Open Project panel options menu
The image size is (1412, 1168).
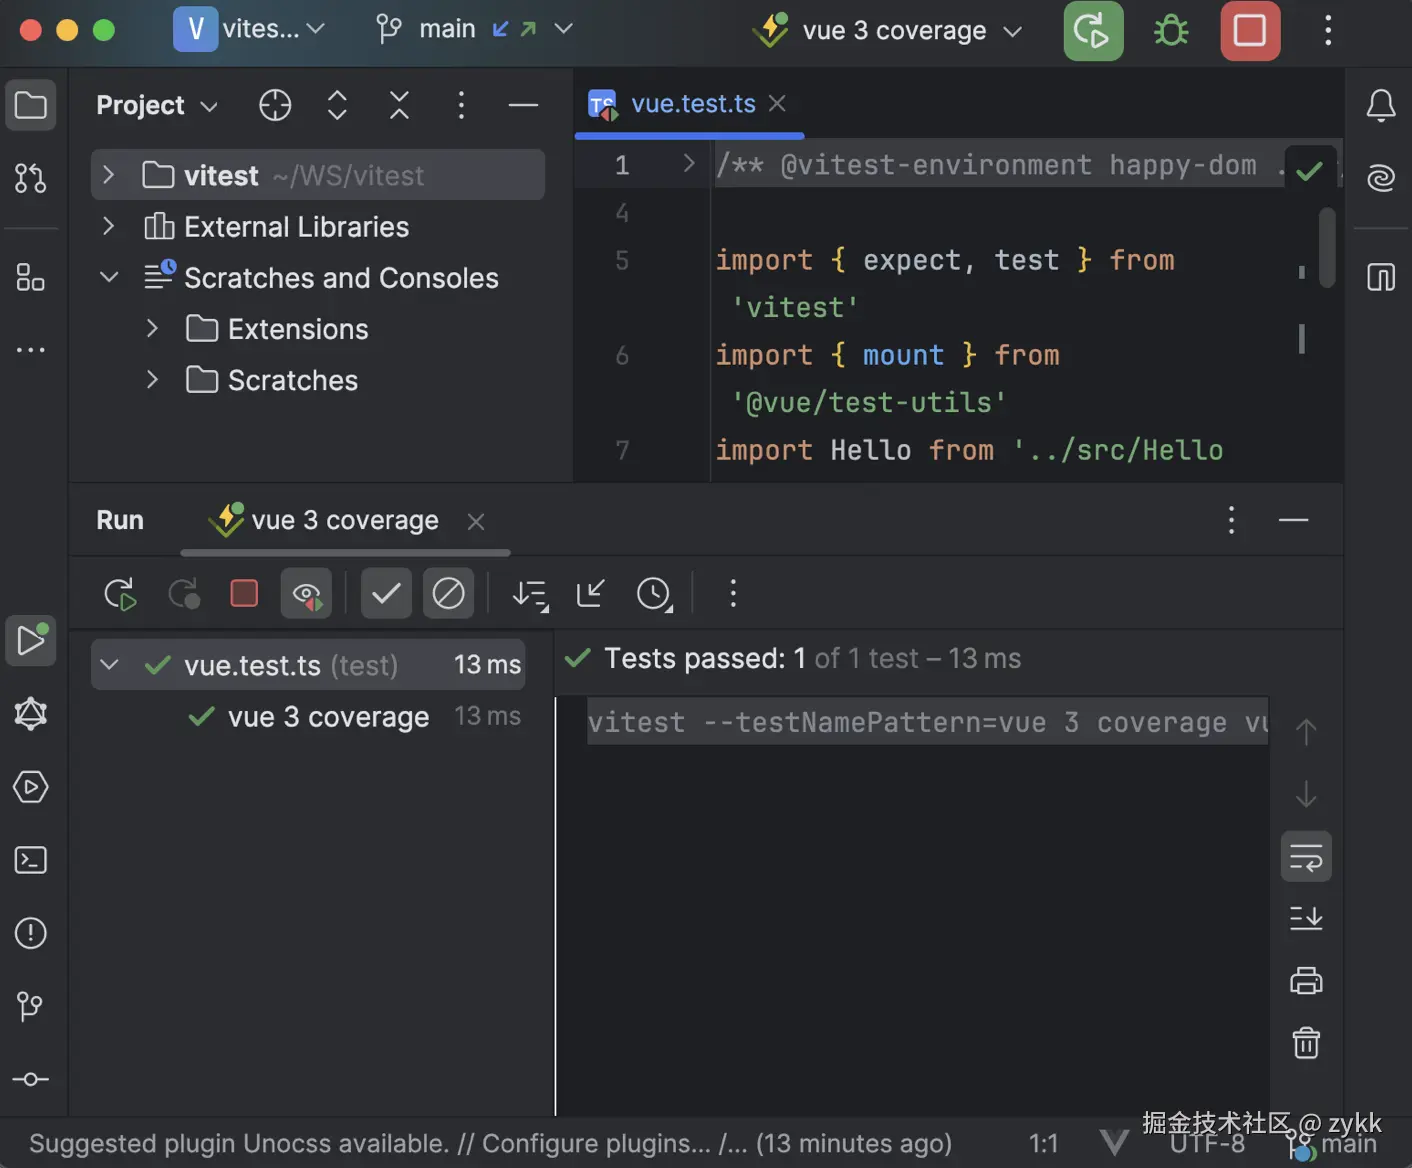click(461, 105)
